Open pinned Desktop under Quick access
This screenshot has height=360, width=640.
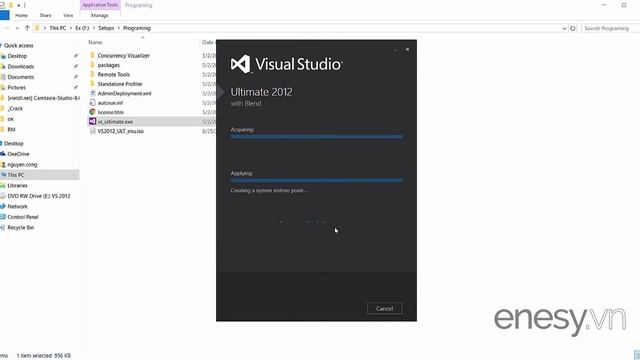(x=17, y=56)
